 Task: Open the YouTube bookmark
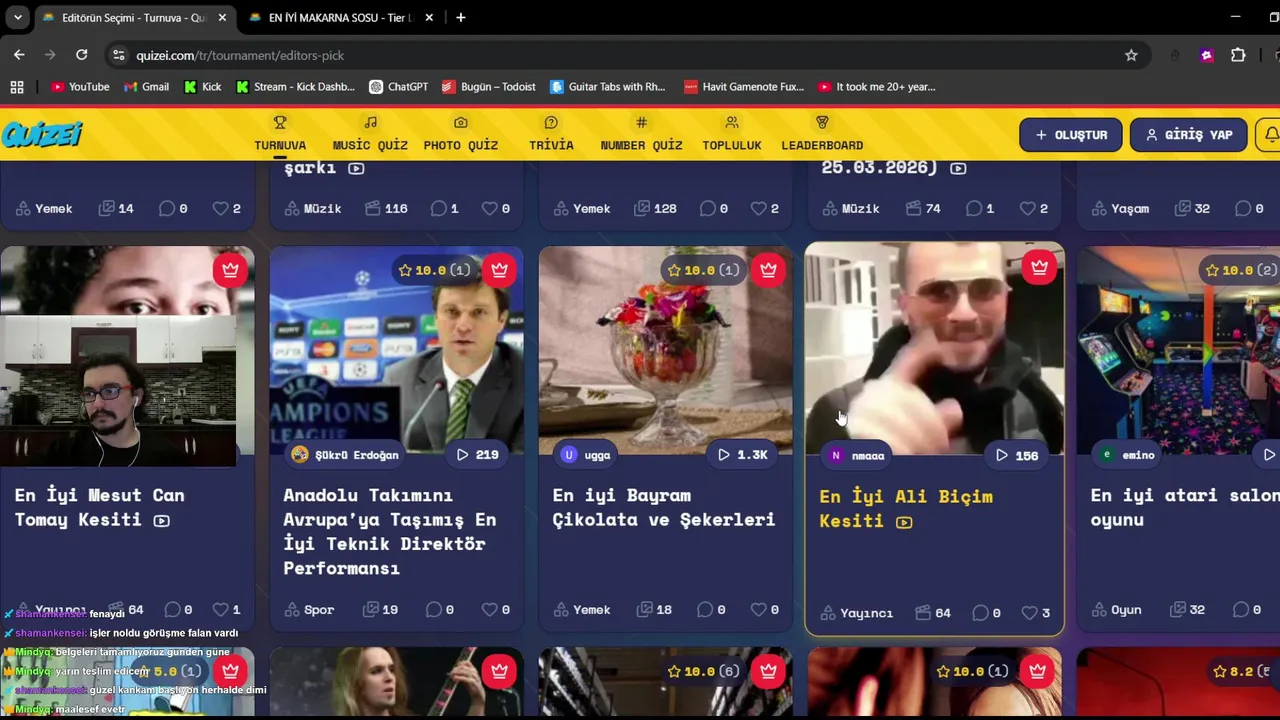80,87
